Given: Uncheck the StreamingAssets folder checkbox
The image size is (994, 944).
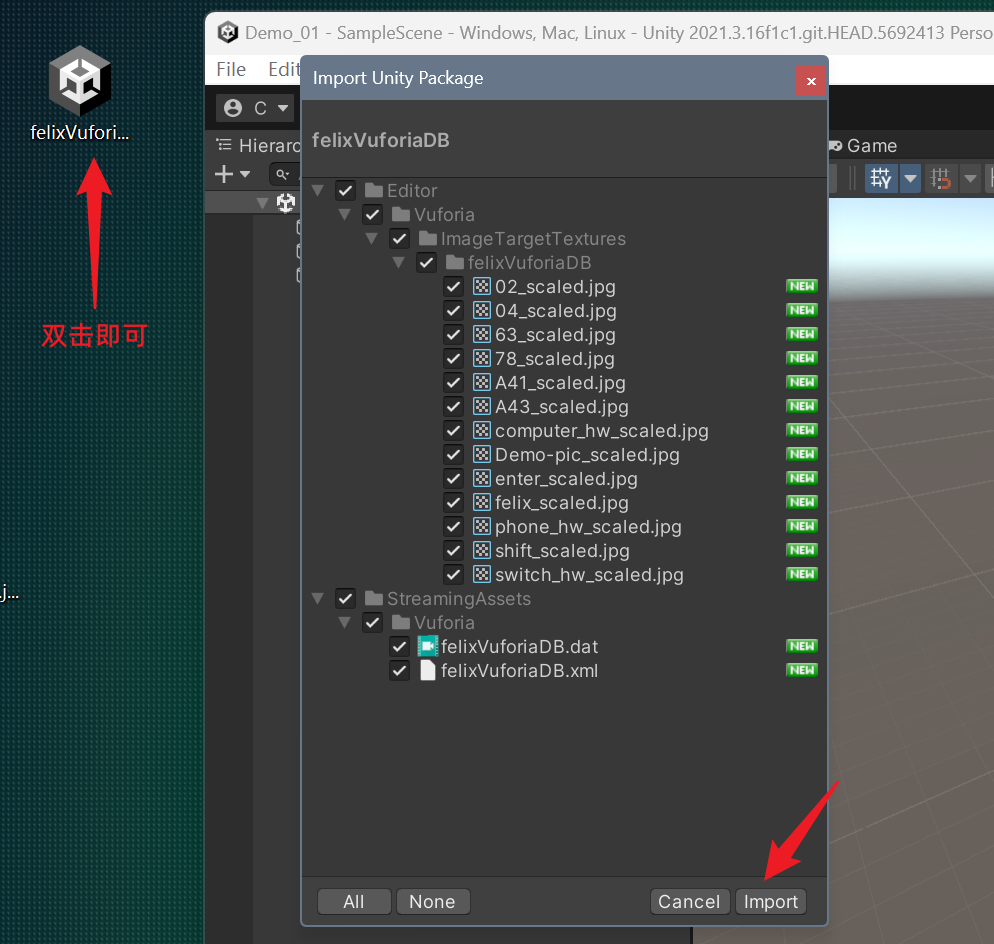Looking at the screenshot, I should [345, 598].
